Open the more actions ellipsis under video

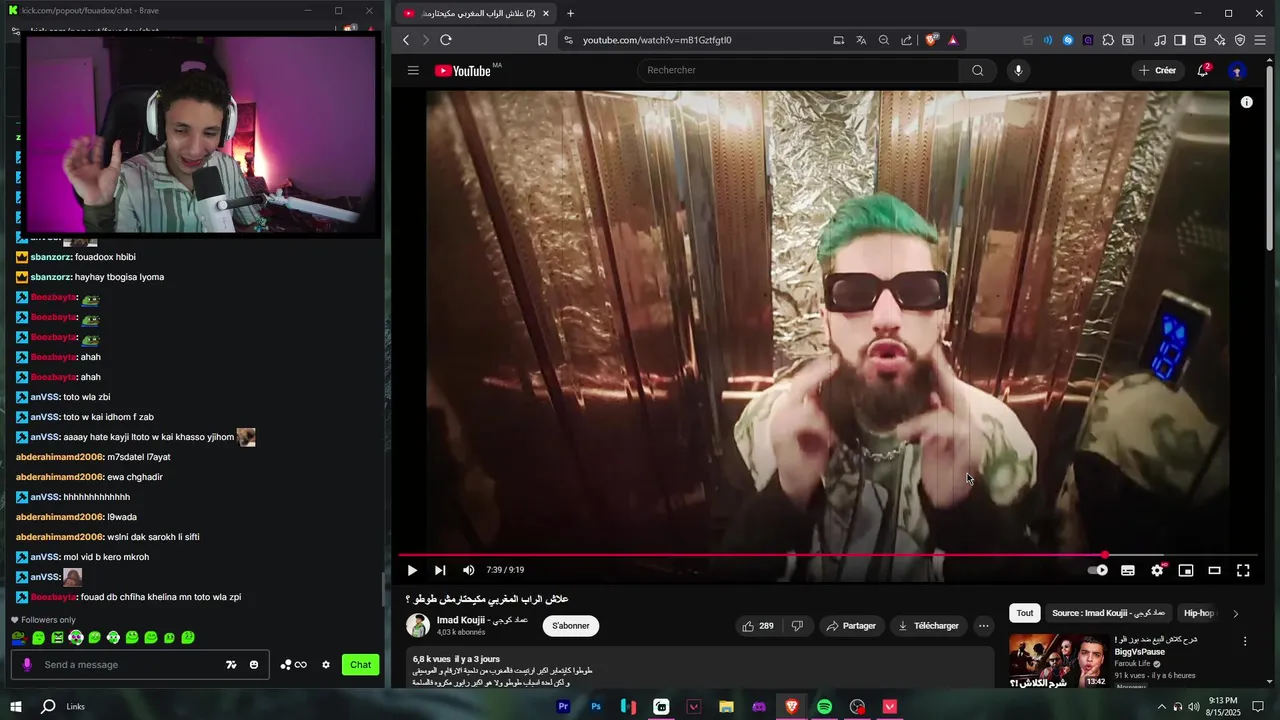click(x=984, y=626)
